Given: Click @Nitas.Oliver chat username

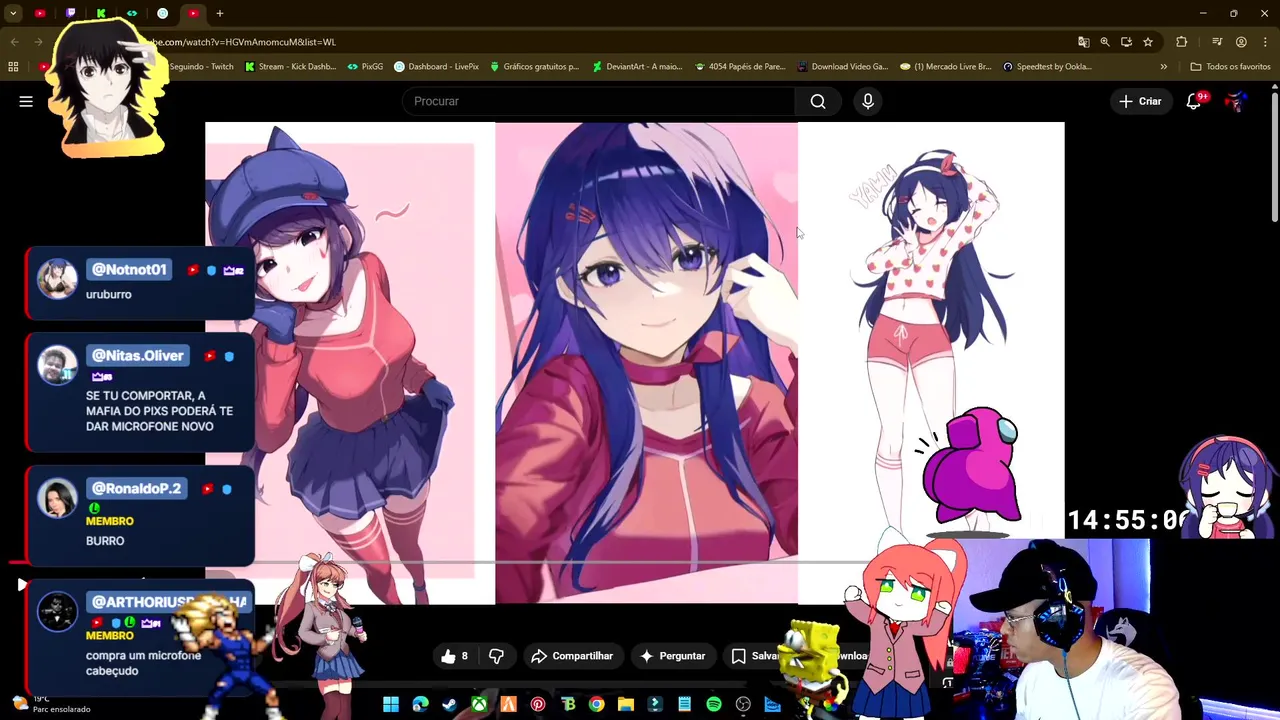Looking at the screenshot, I should coord(137,356).
